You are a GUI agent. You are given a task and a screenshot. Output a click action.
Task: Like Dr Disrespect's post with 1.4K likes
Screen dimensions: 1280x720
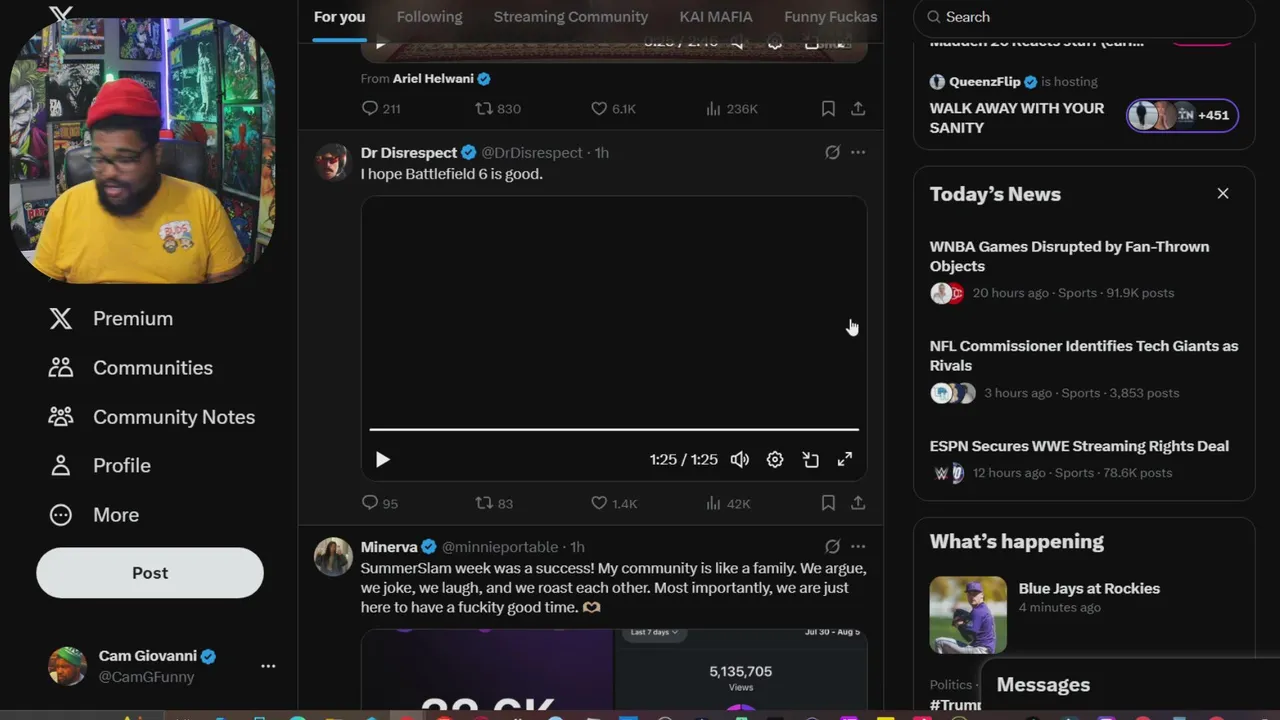[614, 503]
